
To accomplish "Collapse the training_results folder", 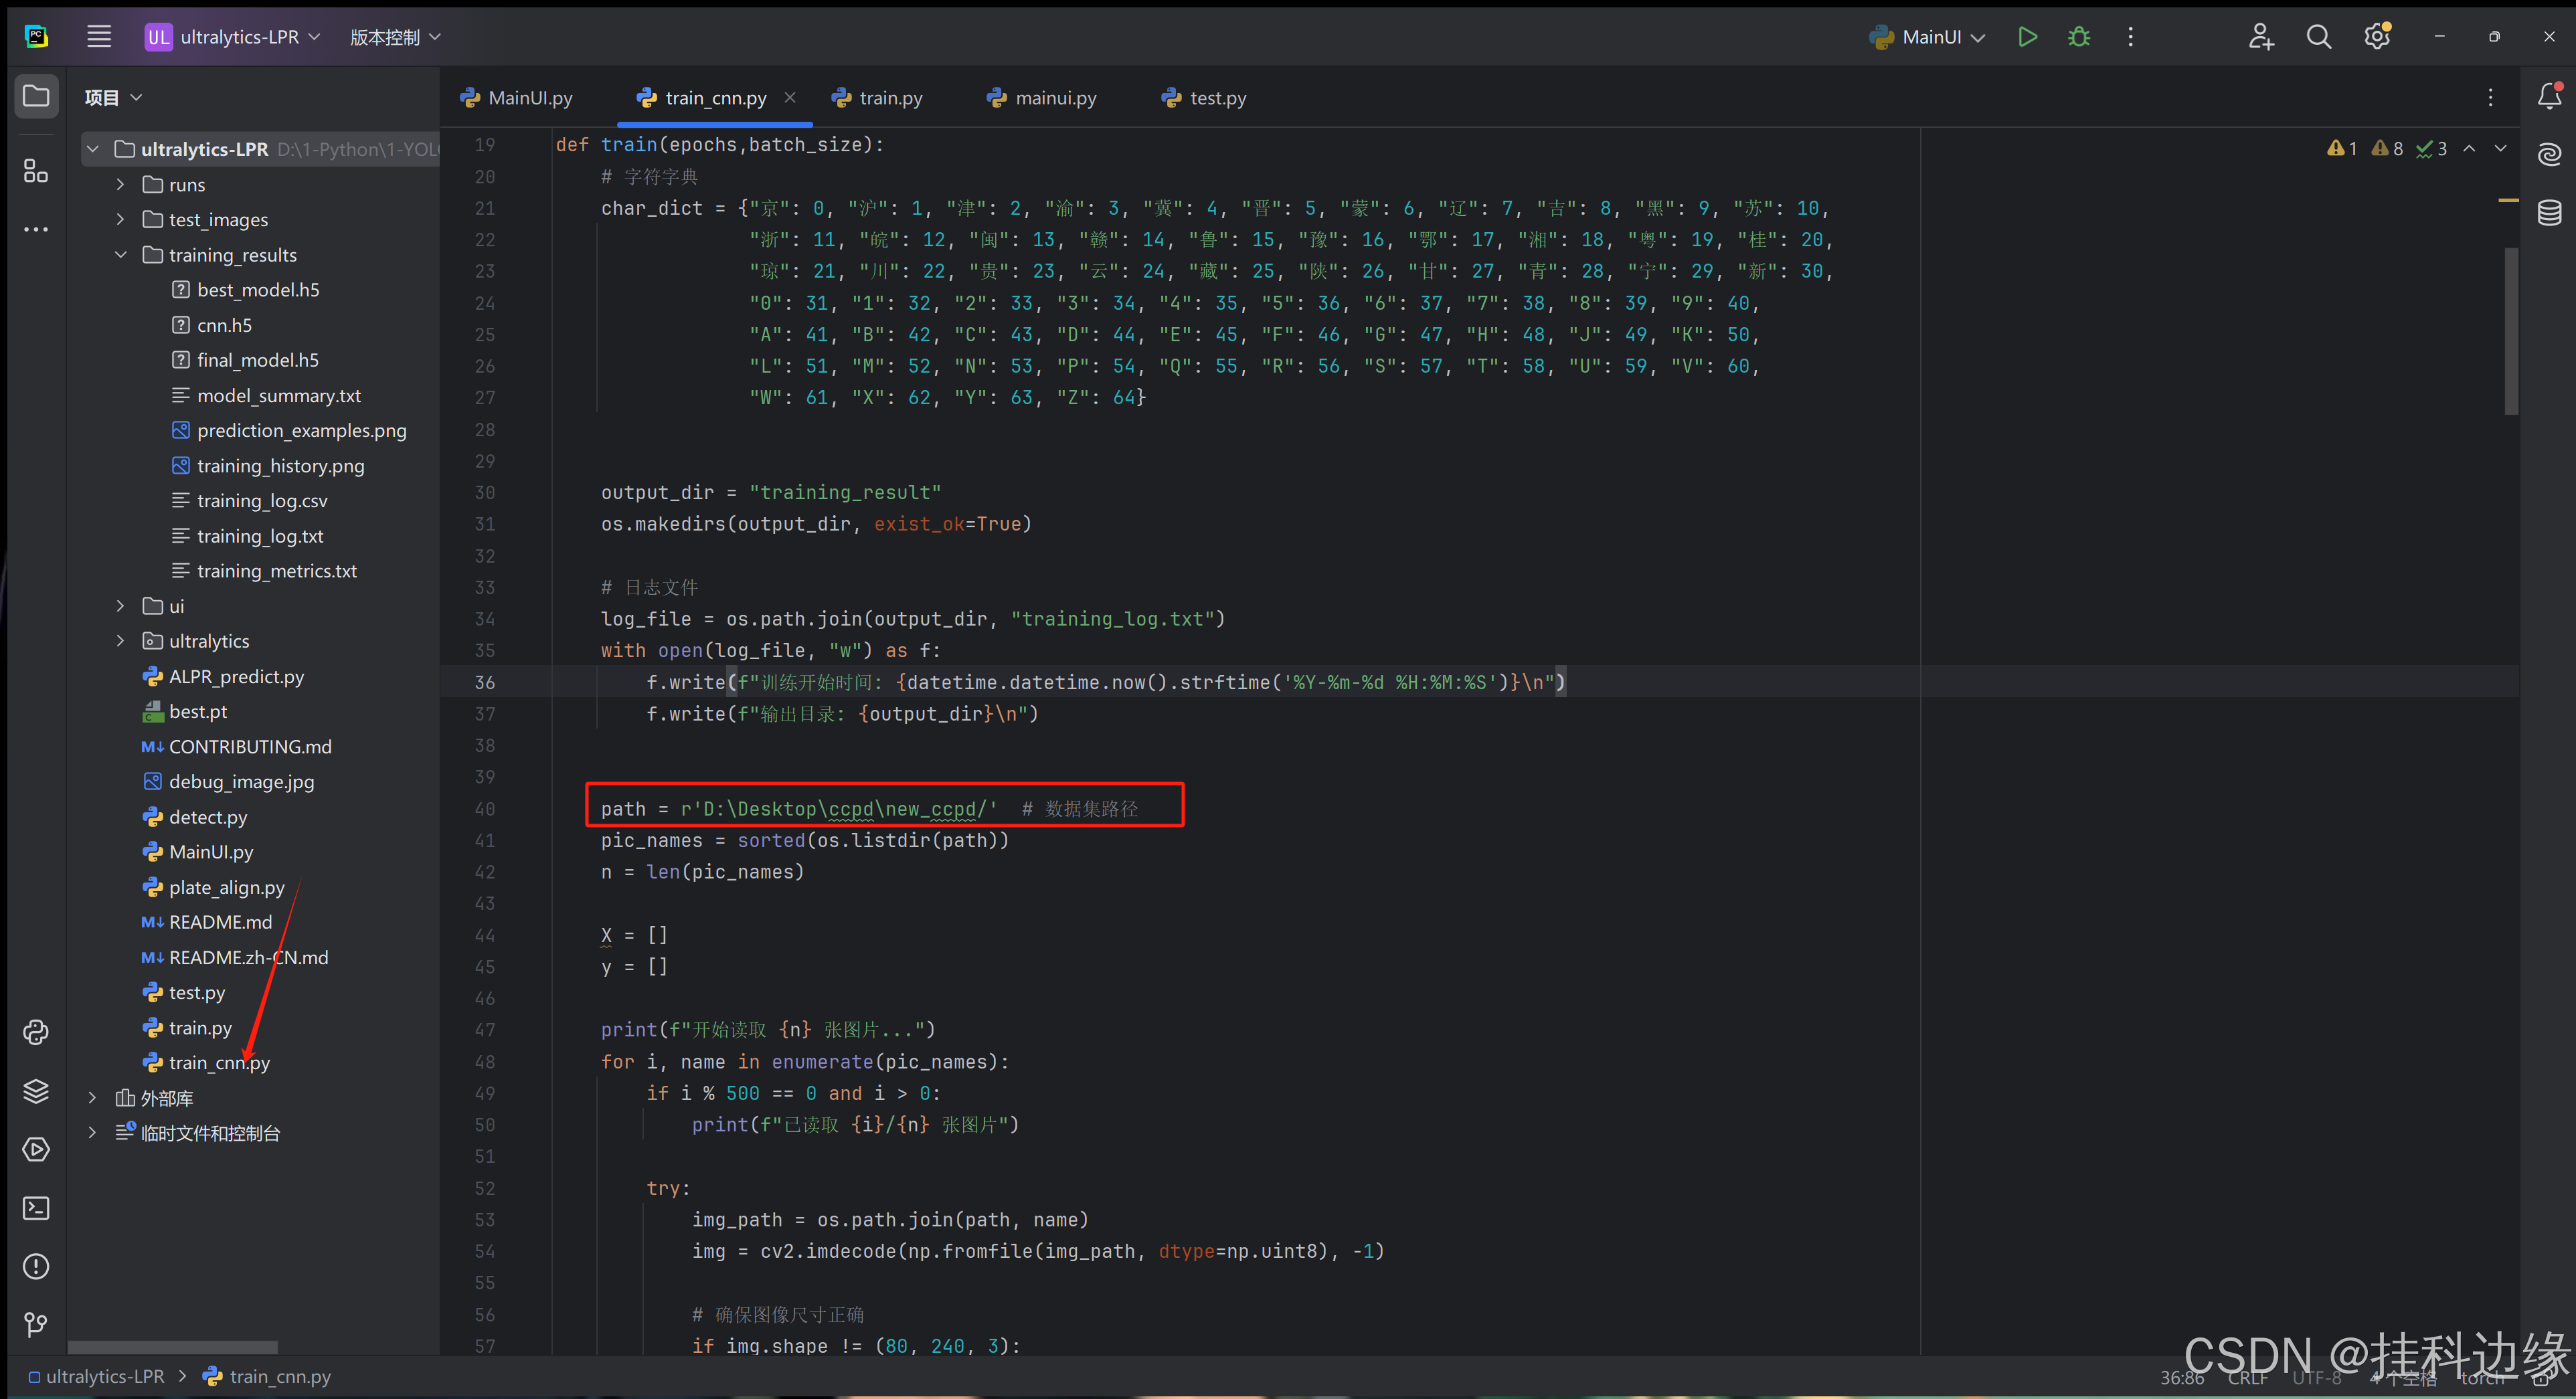I will coord(121,255).
